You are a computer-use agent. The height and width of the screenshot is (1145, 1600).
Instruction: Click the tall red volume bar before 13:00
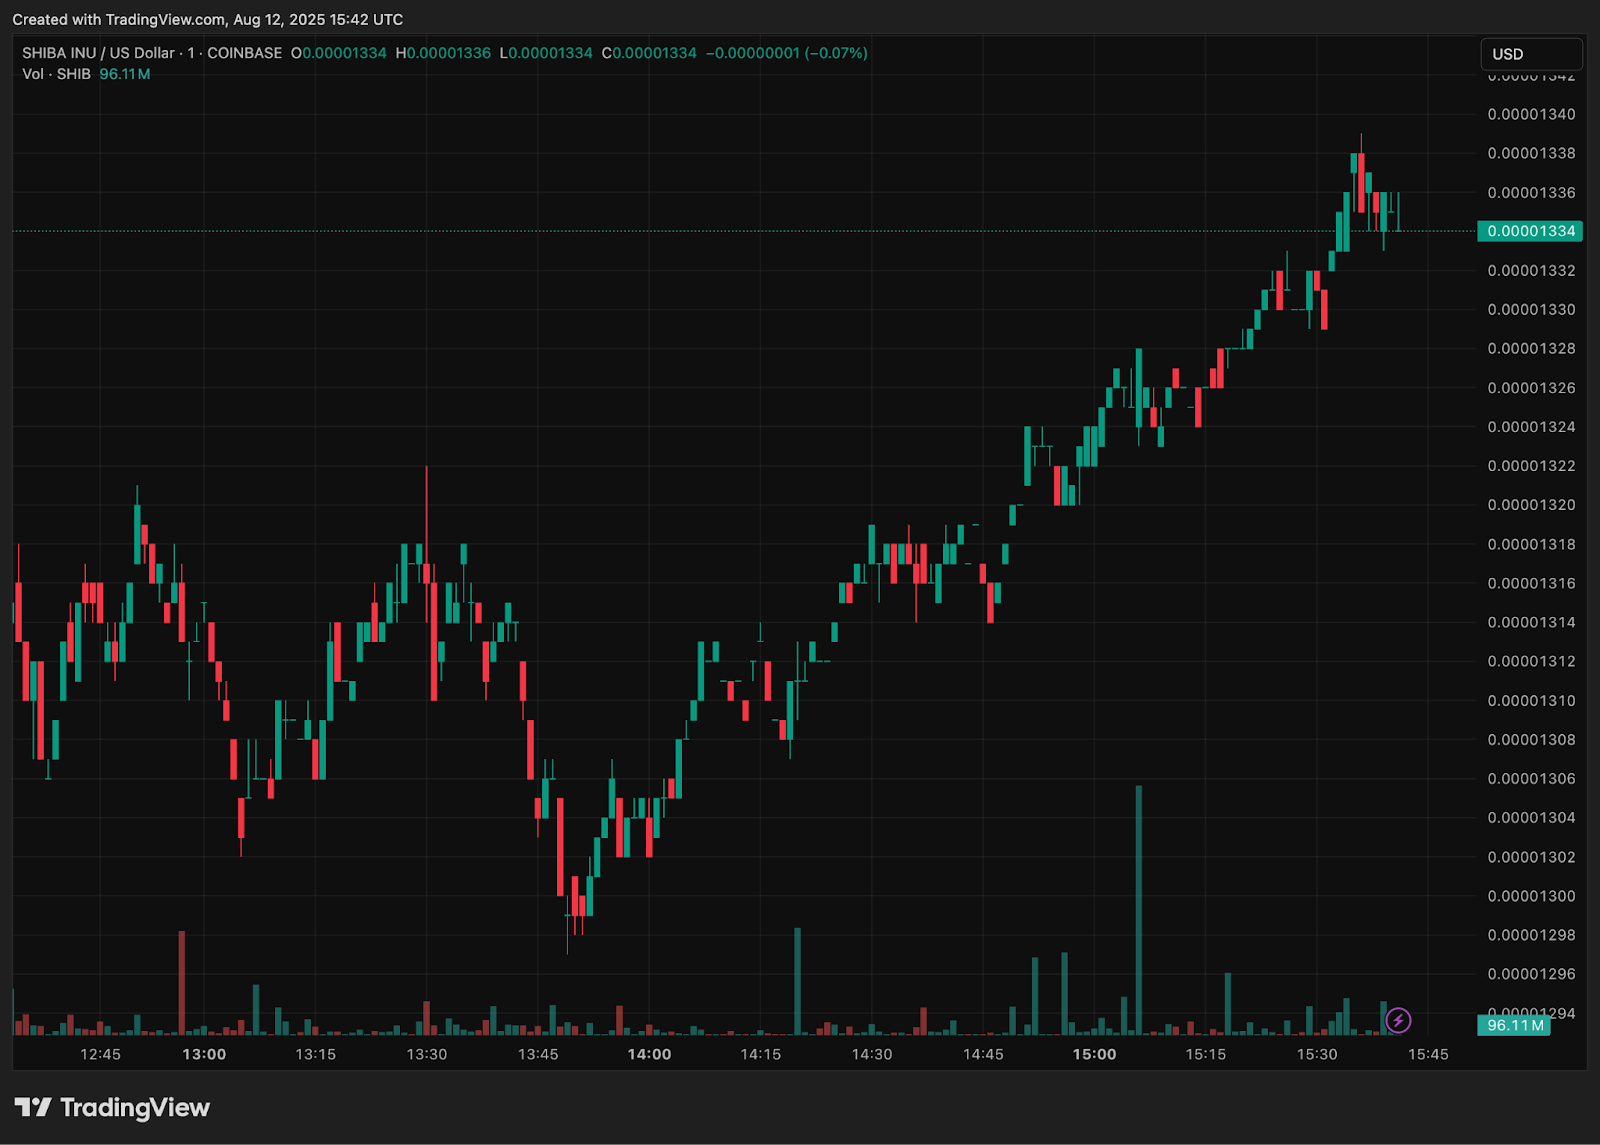(182, 982)
